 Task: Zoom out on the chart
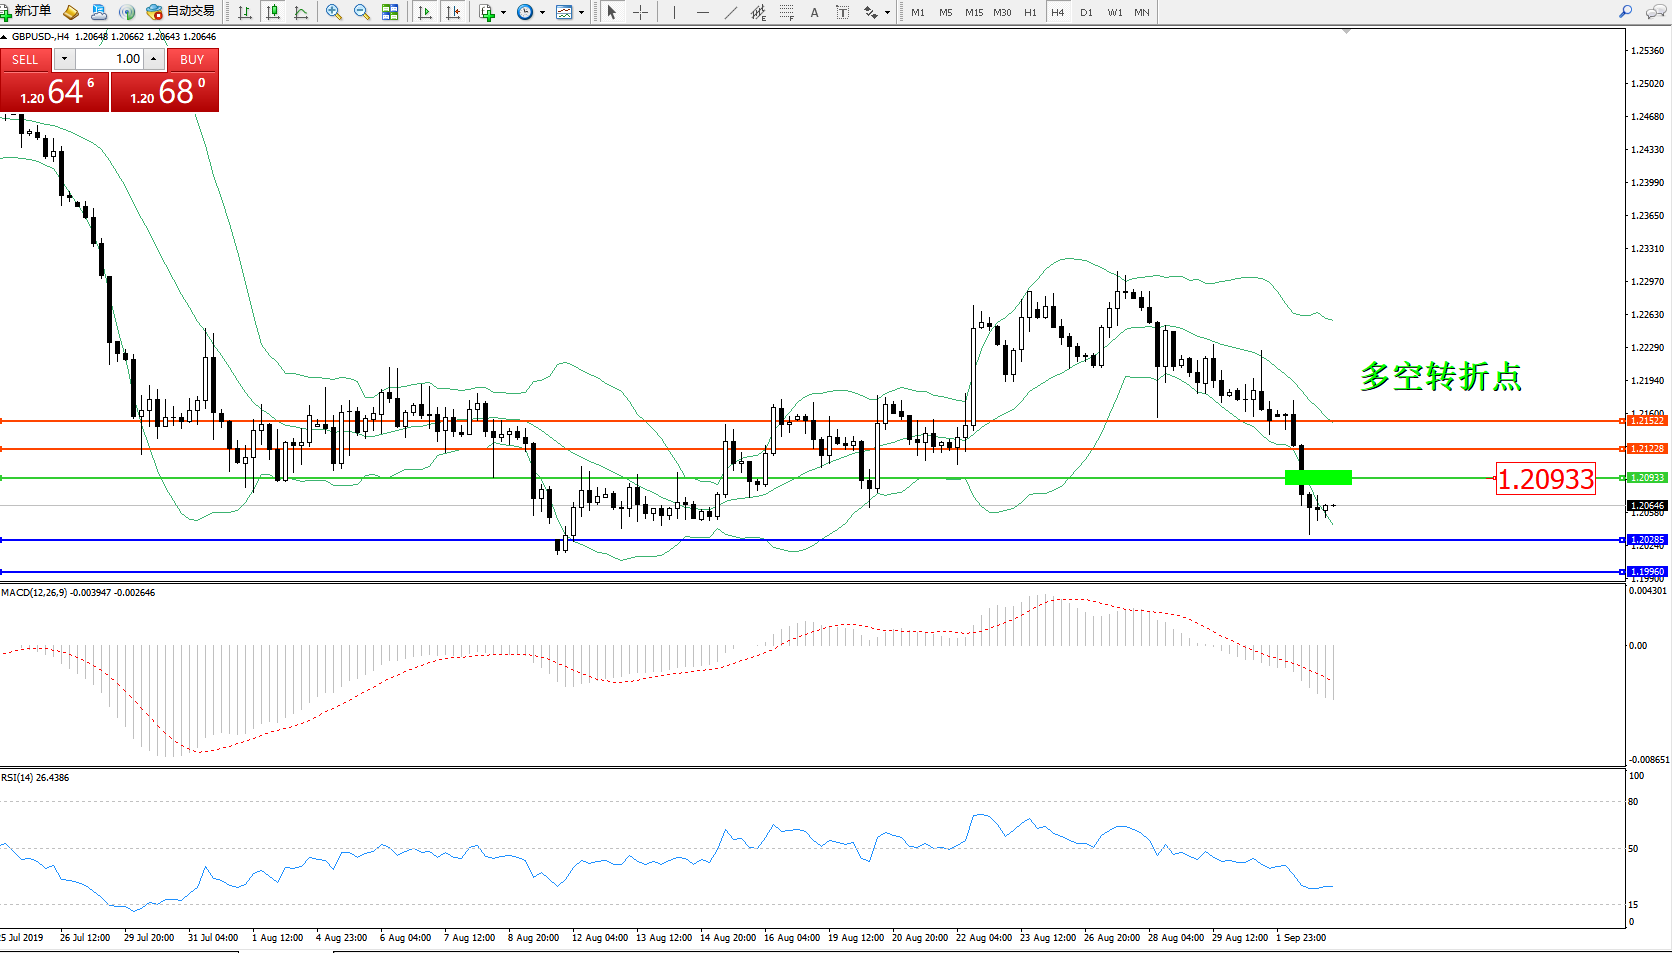(362, 12)
